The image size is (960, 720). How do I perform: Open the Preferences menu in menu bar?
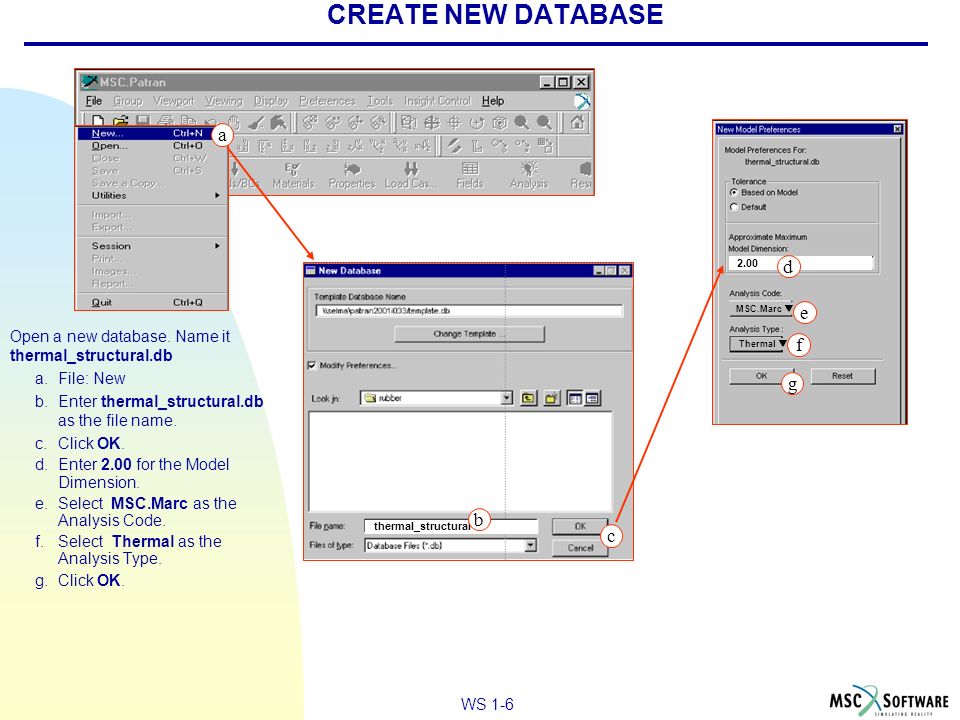click(328, 101)
